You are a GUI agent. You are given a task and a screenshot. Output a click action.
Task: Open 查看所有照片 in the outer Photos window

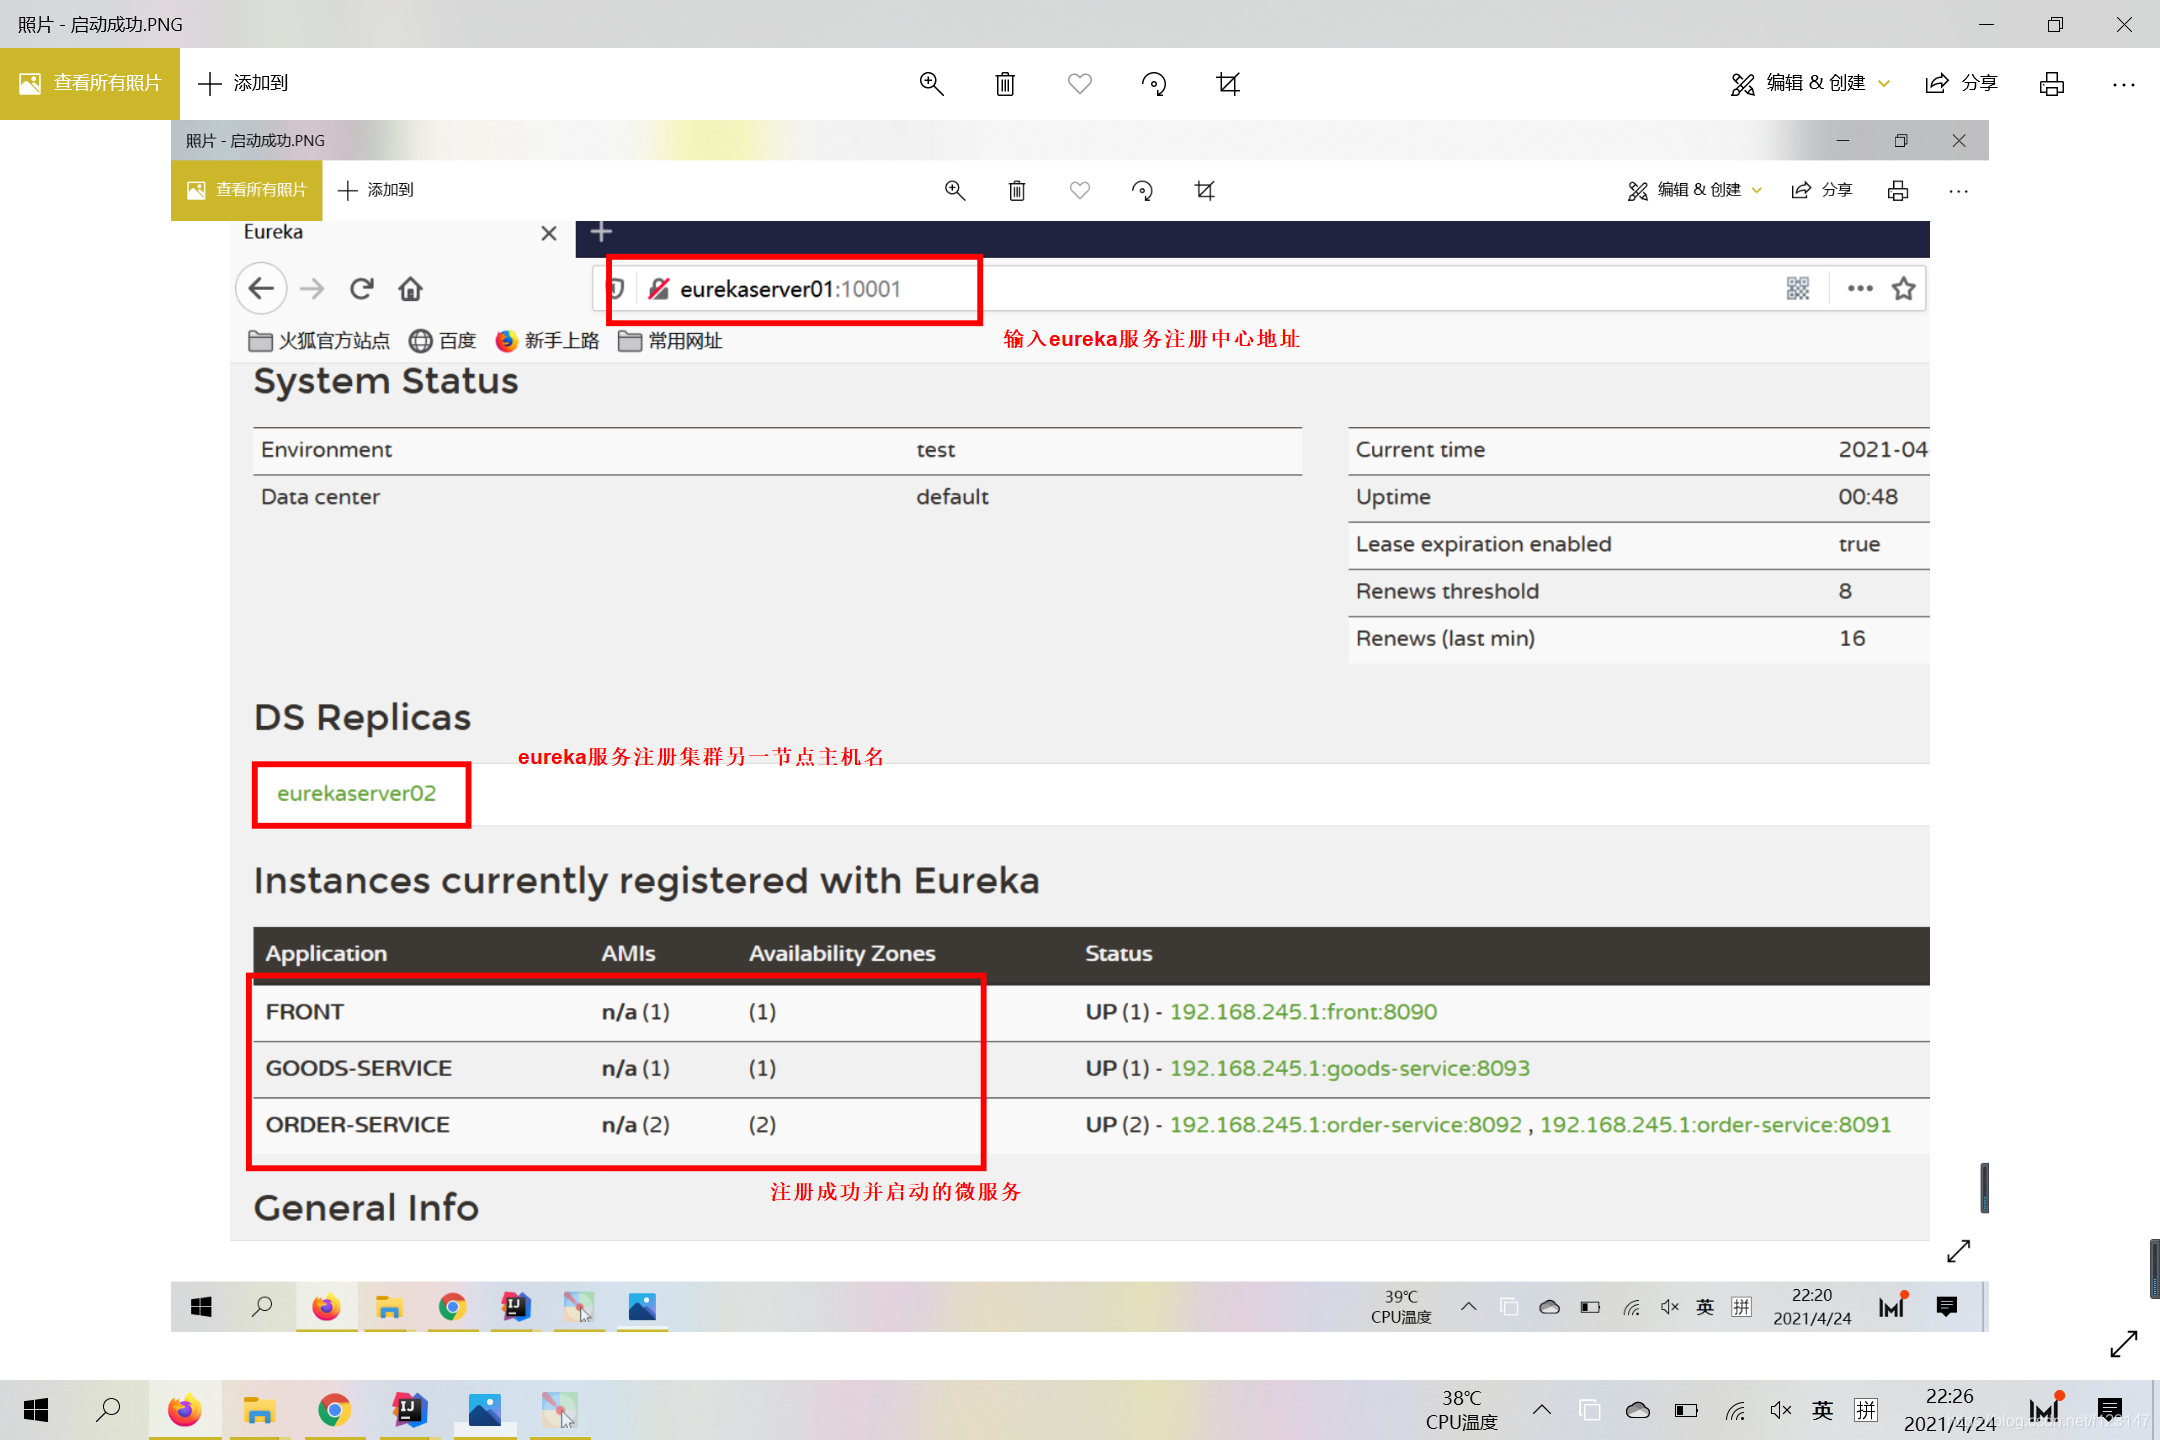pos(90,84)
